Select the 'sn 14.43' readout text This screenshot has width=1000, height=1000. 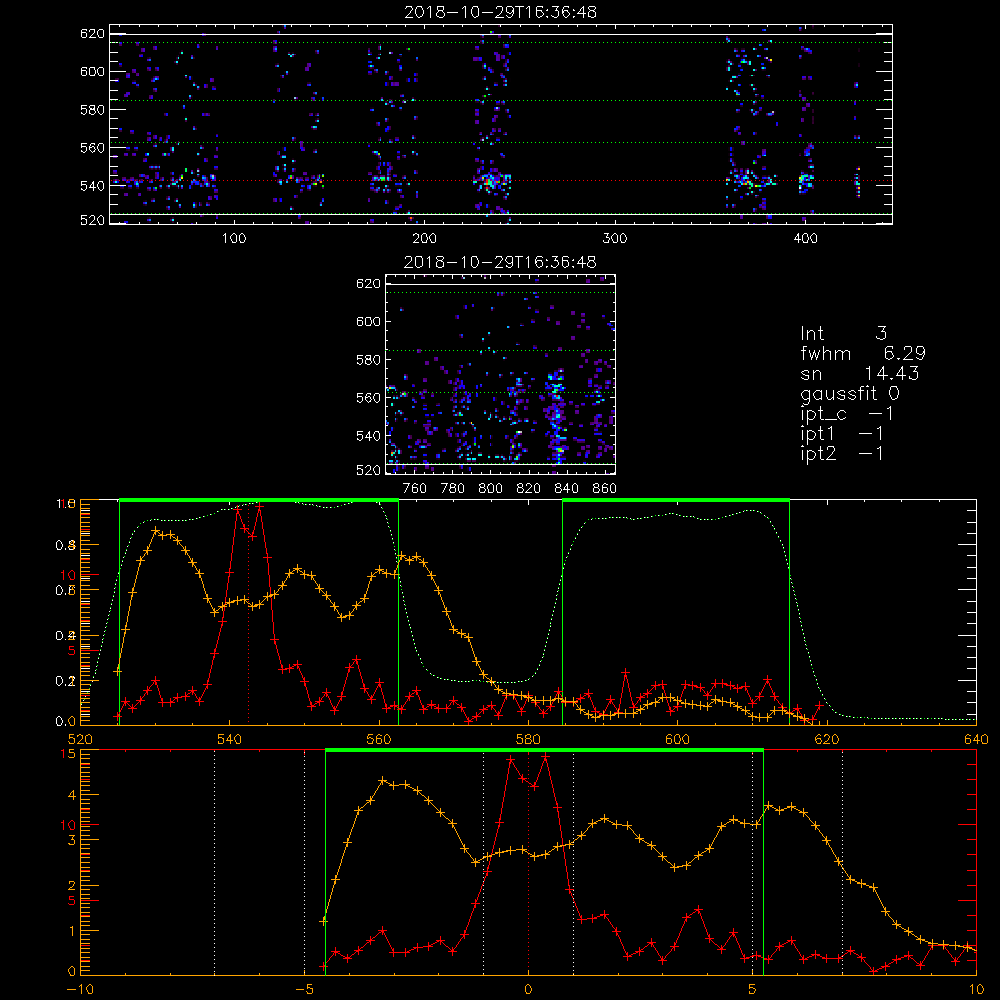point(859,373)
